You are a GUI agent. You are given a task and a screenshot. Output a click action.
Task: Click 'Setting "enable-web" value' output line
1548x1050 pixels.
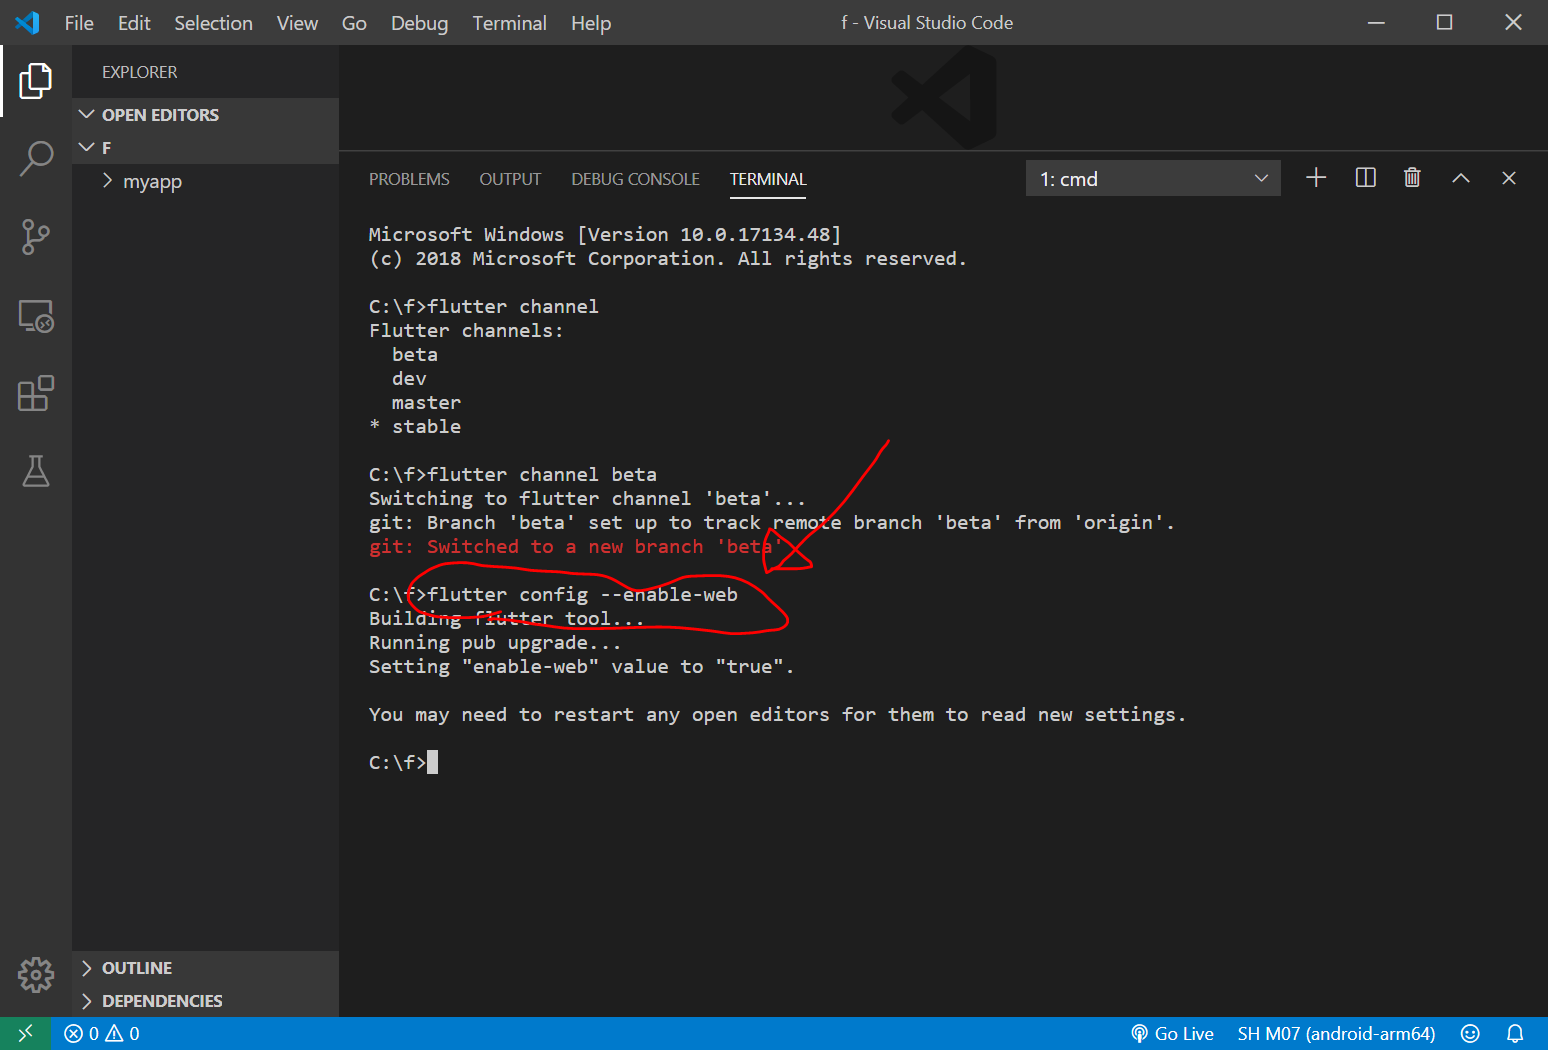coord(581,667)
